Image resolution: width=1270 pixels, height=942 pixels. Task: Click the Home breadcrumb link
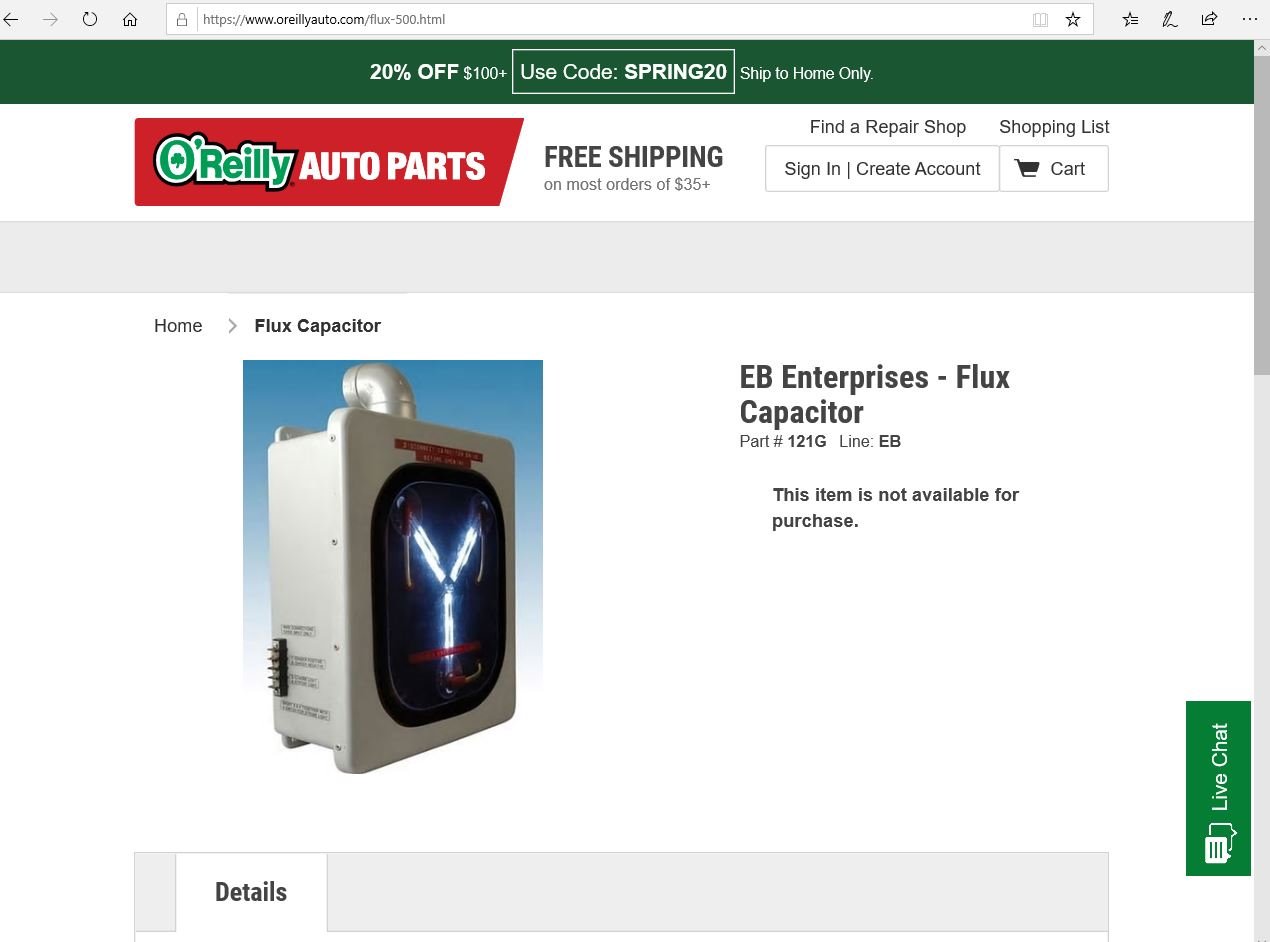178,326
